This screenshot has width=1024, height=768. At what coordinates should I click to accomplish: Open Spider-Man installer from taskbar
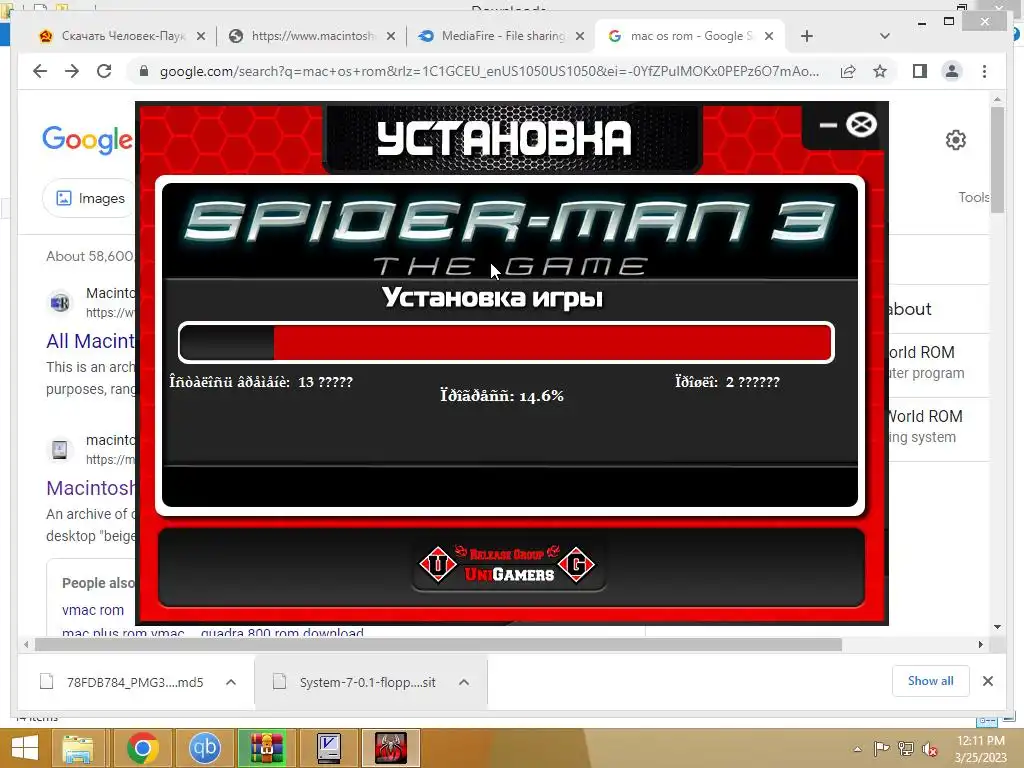point(391,748)
